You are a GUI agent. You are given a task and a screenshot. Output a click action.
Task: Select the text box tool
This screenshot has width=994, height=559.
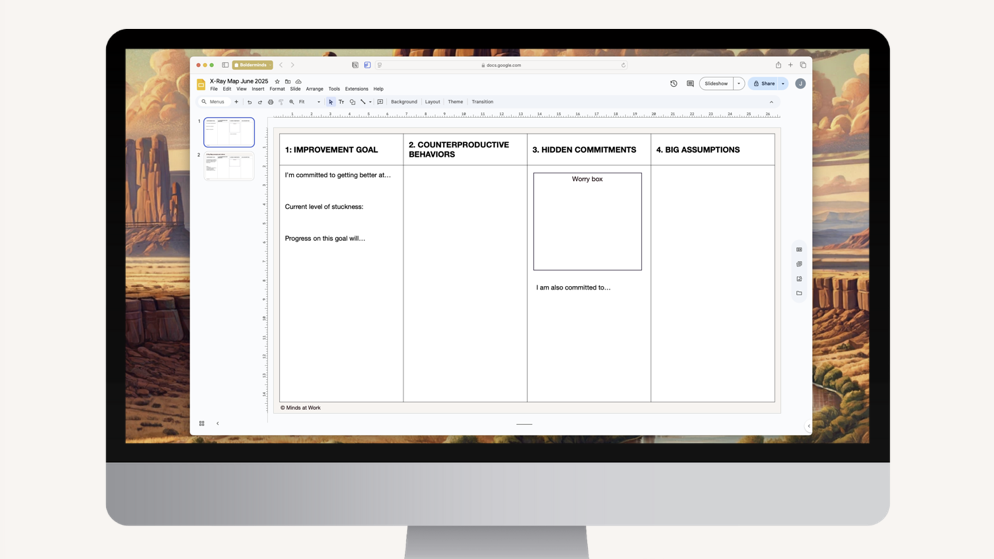tap(341, 101)
